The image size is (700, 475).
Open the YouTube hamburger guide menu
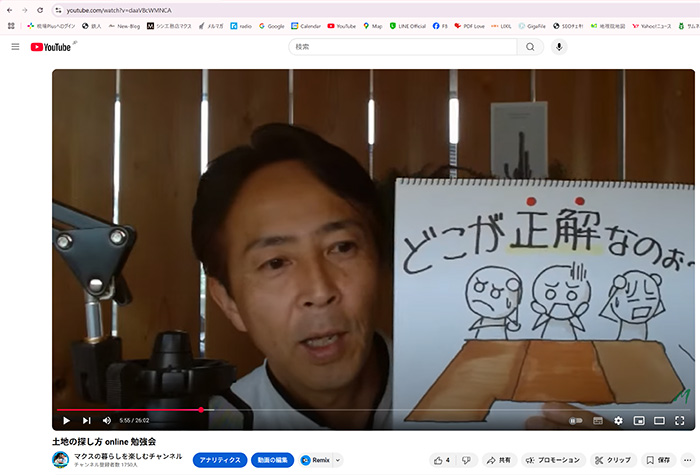15,47
